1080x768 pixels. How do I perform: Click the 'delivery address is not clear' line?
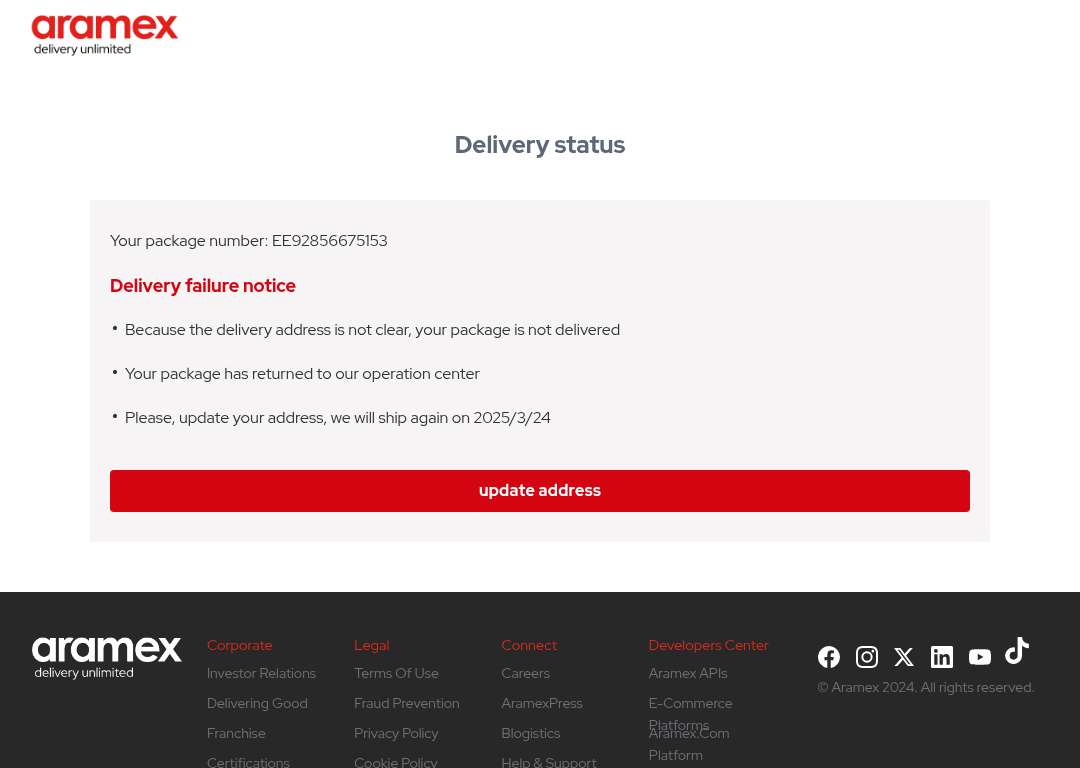372,330
